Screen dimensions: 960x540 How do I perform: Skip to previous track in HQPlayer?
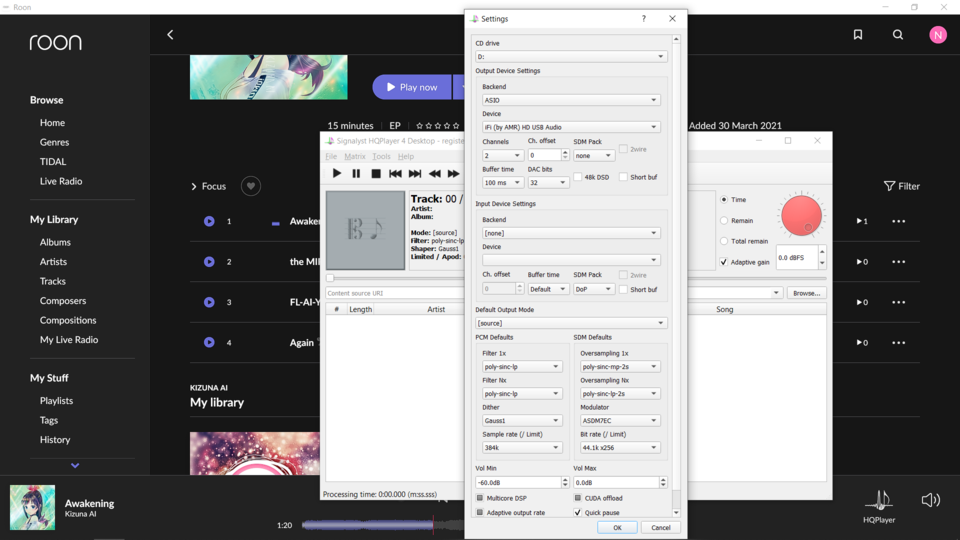point(395,174)
